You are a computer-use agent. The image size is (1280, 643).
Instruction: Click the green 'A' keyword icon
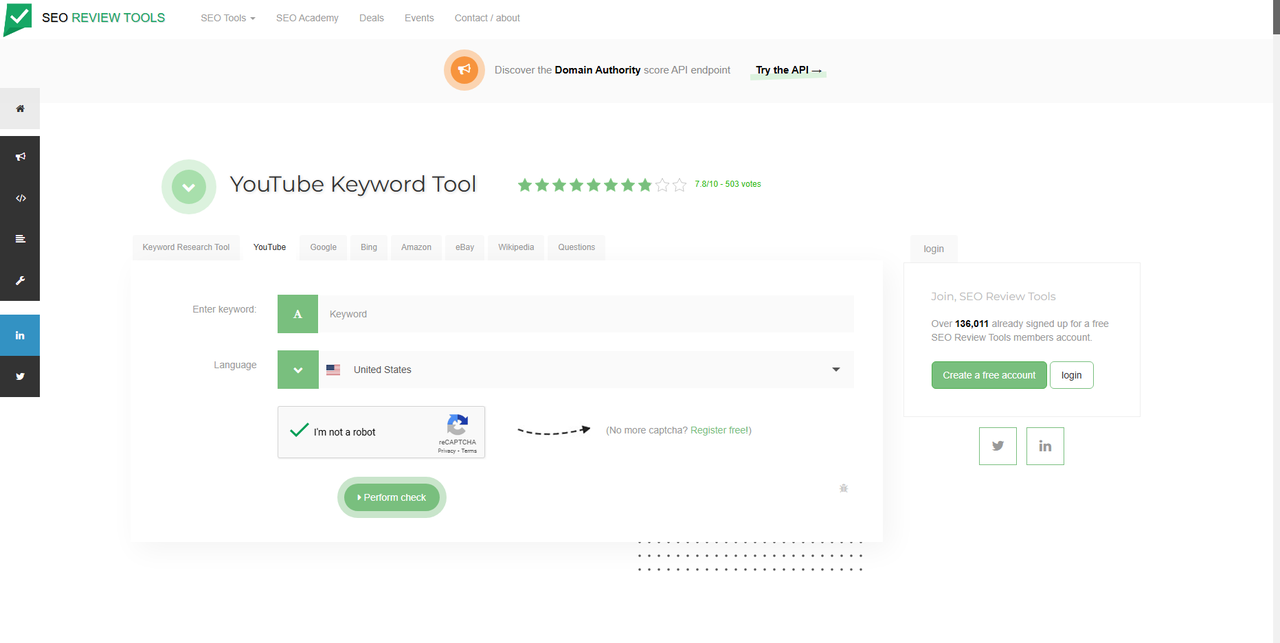click(x=297, y=314)
